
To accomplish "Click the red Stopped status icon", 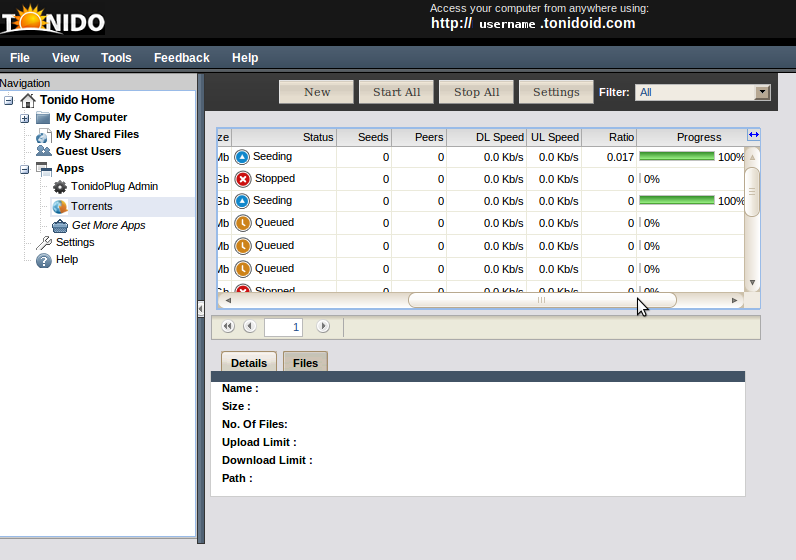I will coord(242,180).
